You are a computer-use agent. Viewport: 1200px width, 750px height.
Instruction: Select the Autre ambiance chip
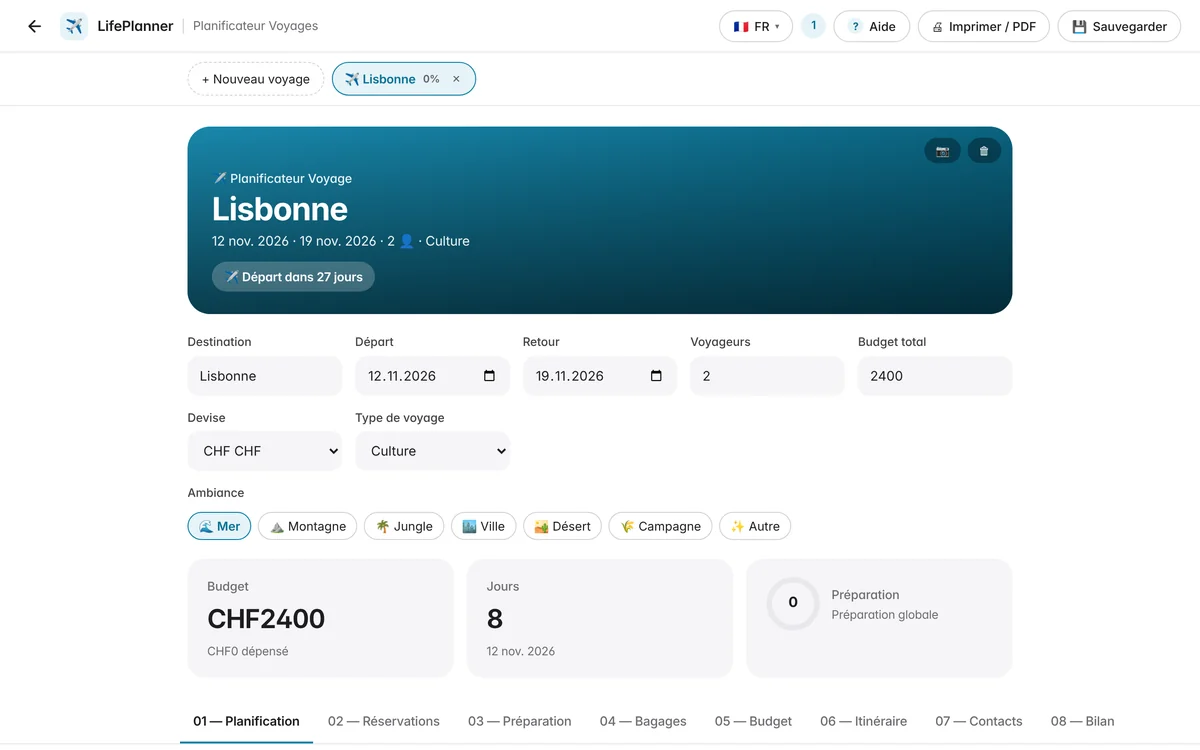tap(755, 526)
